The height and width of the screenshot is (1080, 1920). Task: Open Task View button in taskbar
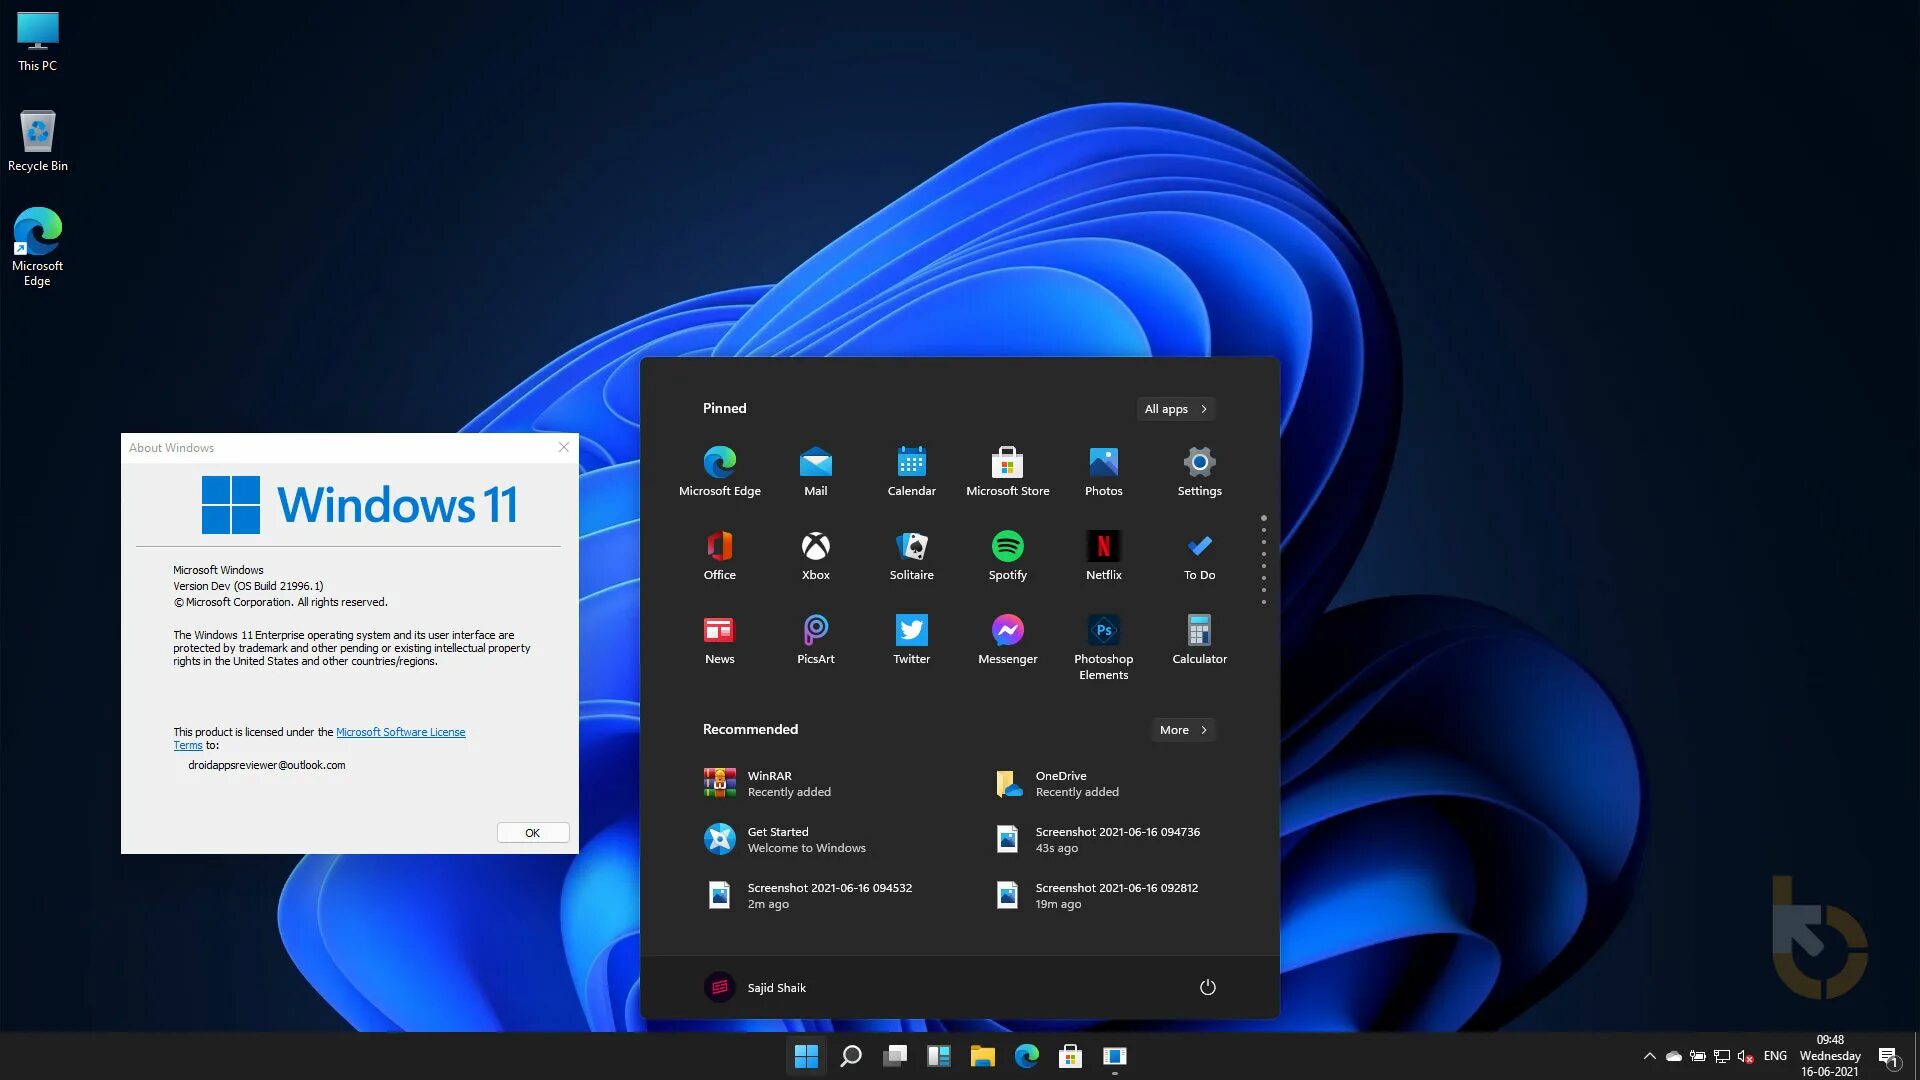tap(894, 1055)
